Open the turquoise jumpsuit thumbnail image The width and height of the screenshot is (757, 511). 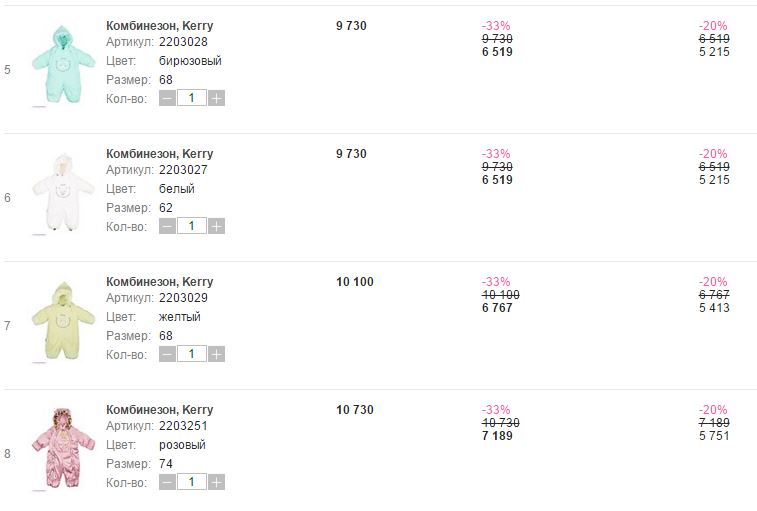63,64
